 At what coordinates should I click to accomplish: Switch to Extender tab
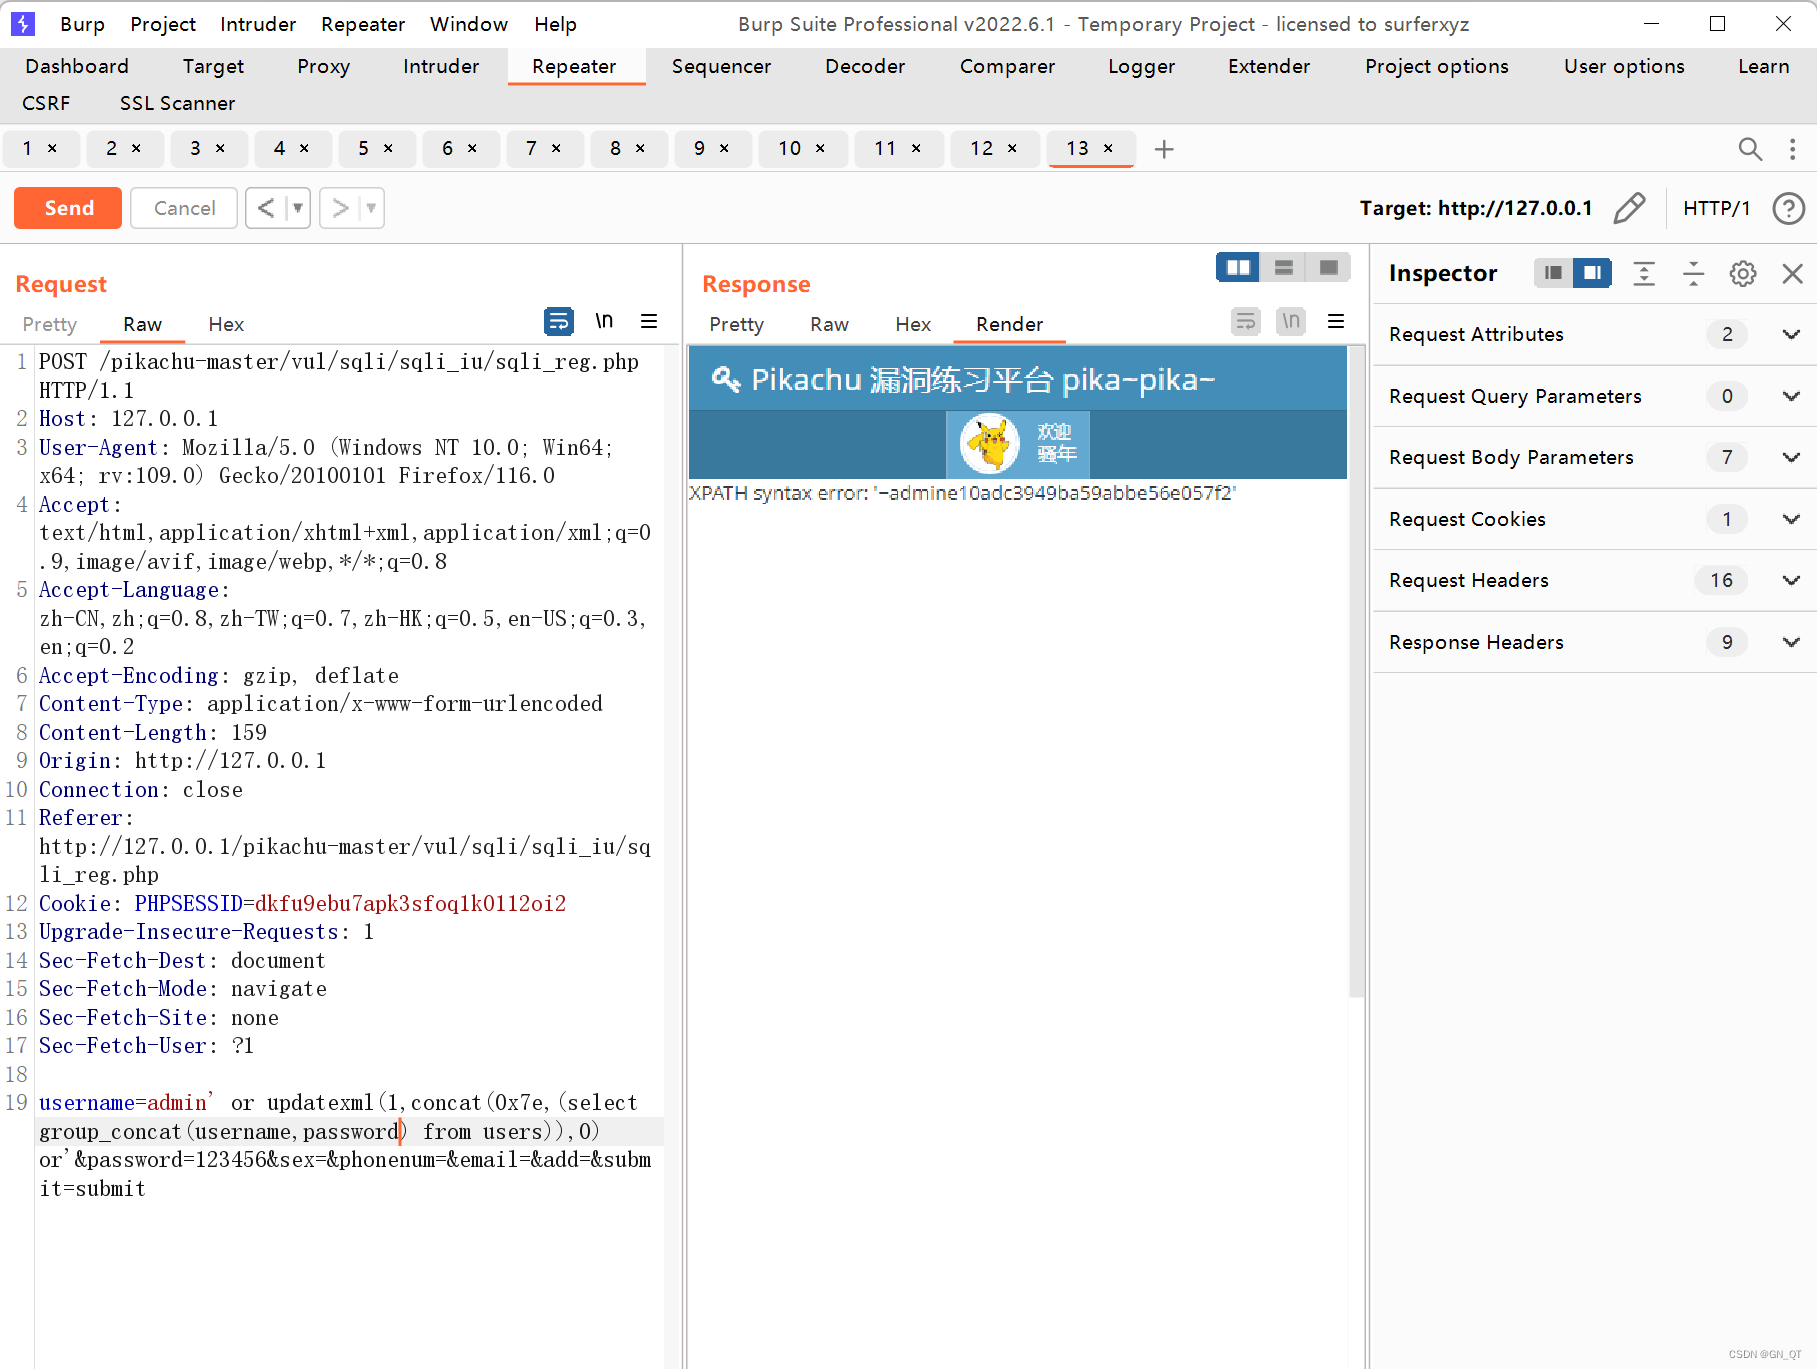pos(1269,66)
